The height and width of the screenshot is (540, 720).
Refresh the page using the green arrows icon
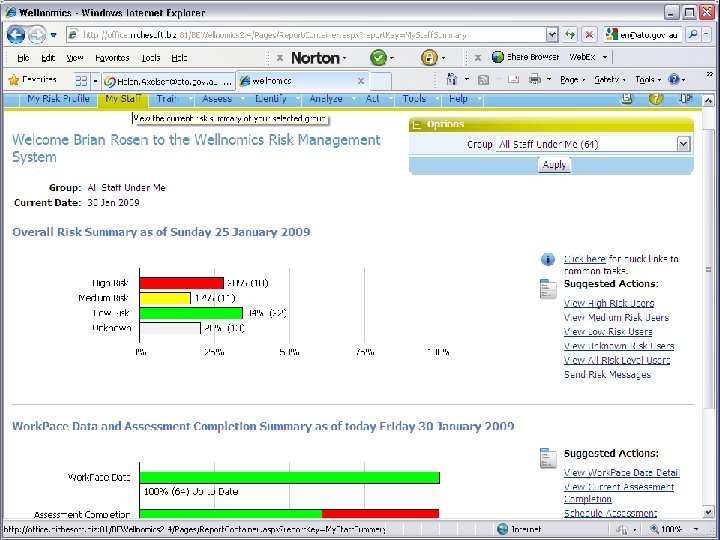click(x=570, y=34)
